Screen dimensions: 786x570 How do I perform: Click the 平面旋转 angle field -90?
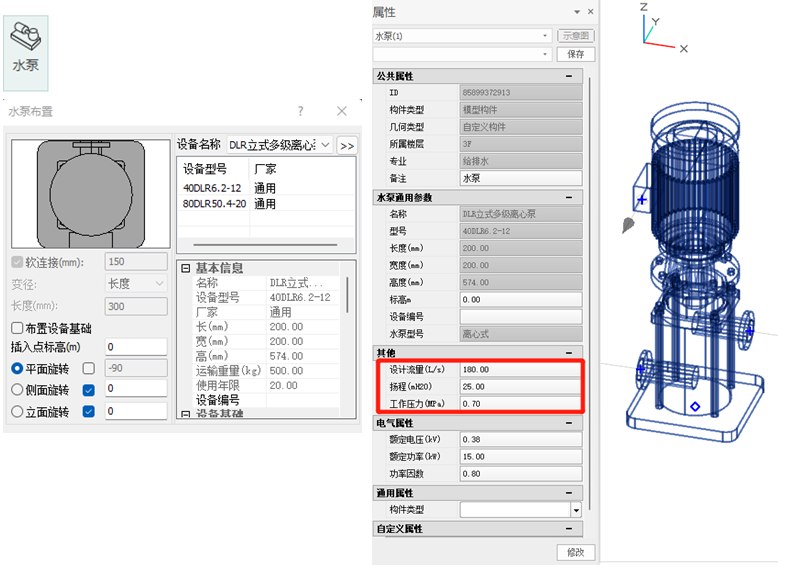(x=136, y=368)
